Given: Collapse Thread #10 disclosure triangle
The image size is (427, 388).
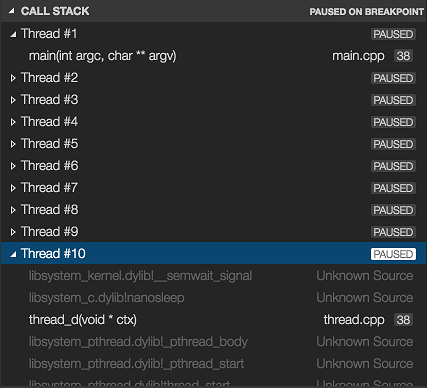Looking at the screenshot, I should (13, 254).
